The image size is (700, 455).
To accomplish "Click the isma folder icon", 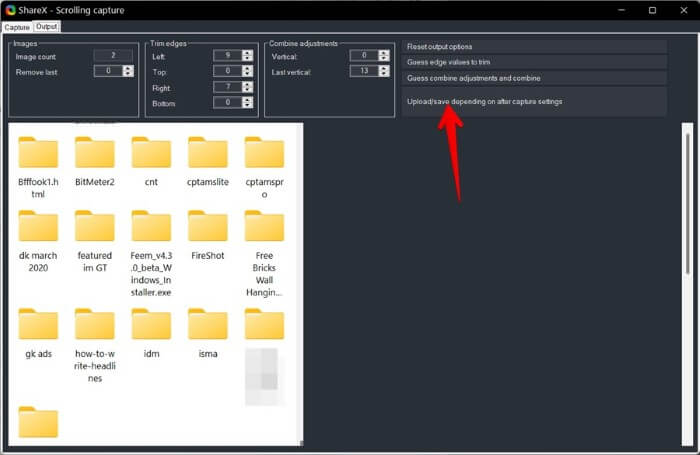I will point(208,325).
